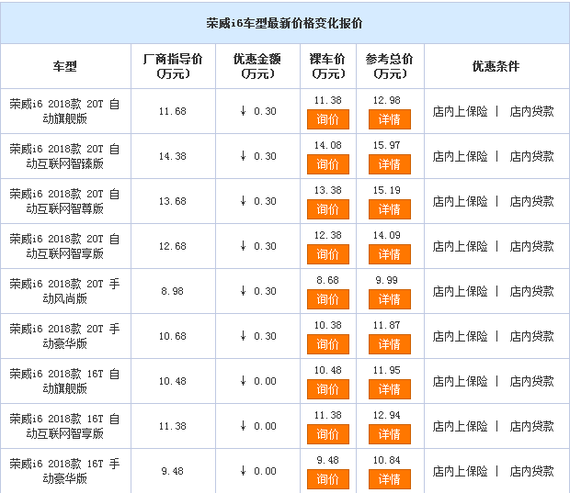Image resolution: width=570 pixels, height=493 pixels.
Task: Click 询价 for 20T 自动互联网智享版
Action: pos(328,254)
